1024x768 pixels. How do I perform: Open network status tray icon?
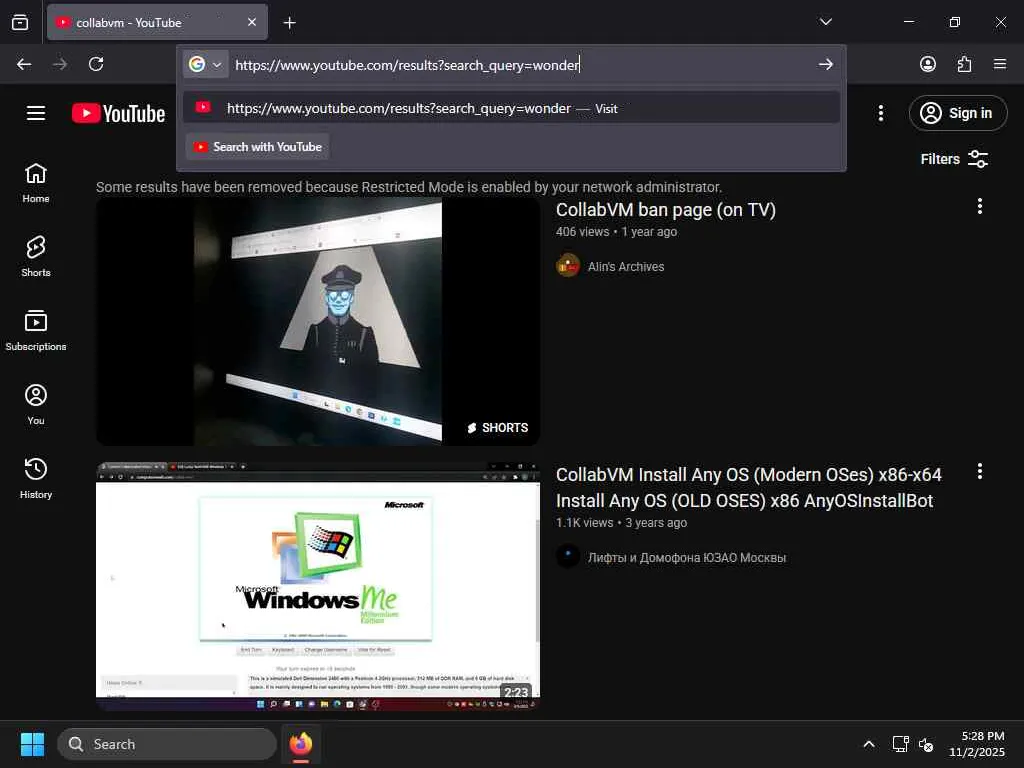pos(901,744)
